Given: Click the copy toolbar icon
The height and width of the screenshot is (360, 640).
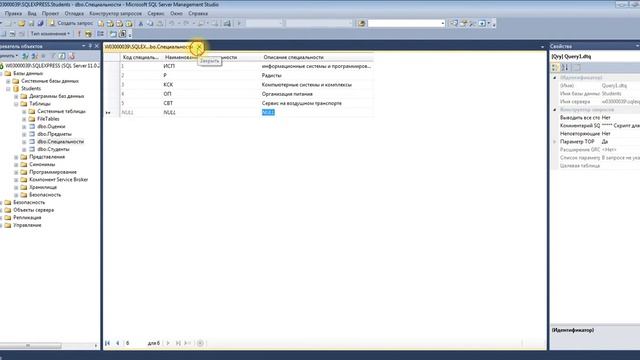Looking at the screenshot, I should [x=150, y=24].
